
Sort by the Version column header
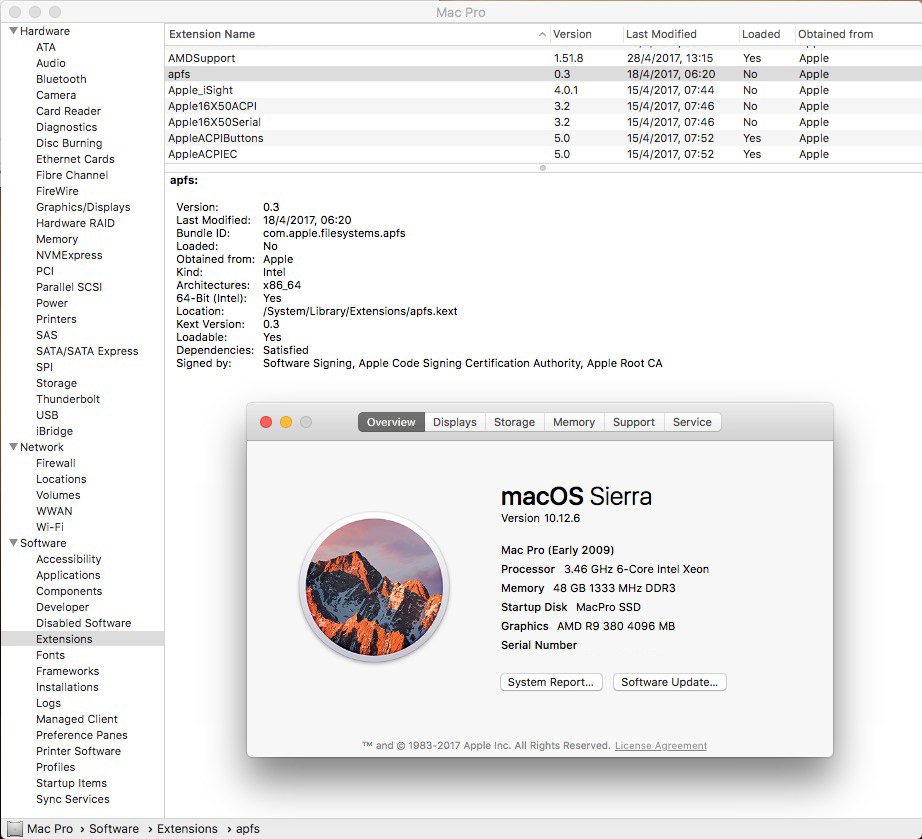(586, 34)
